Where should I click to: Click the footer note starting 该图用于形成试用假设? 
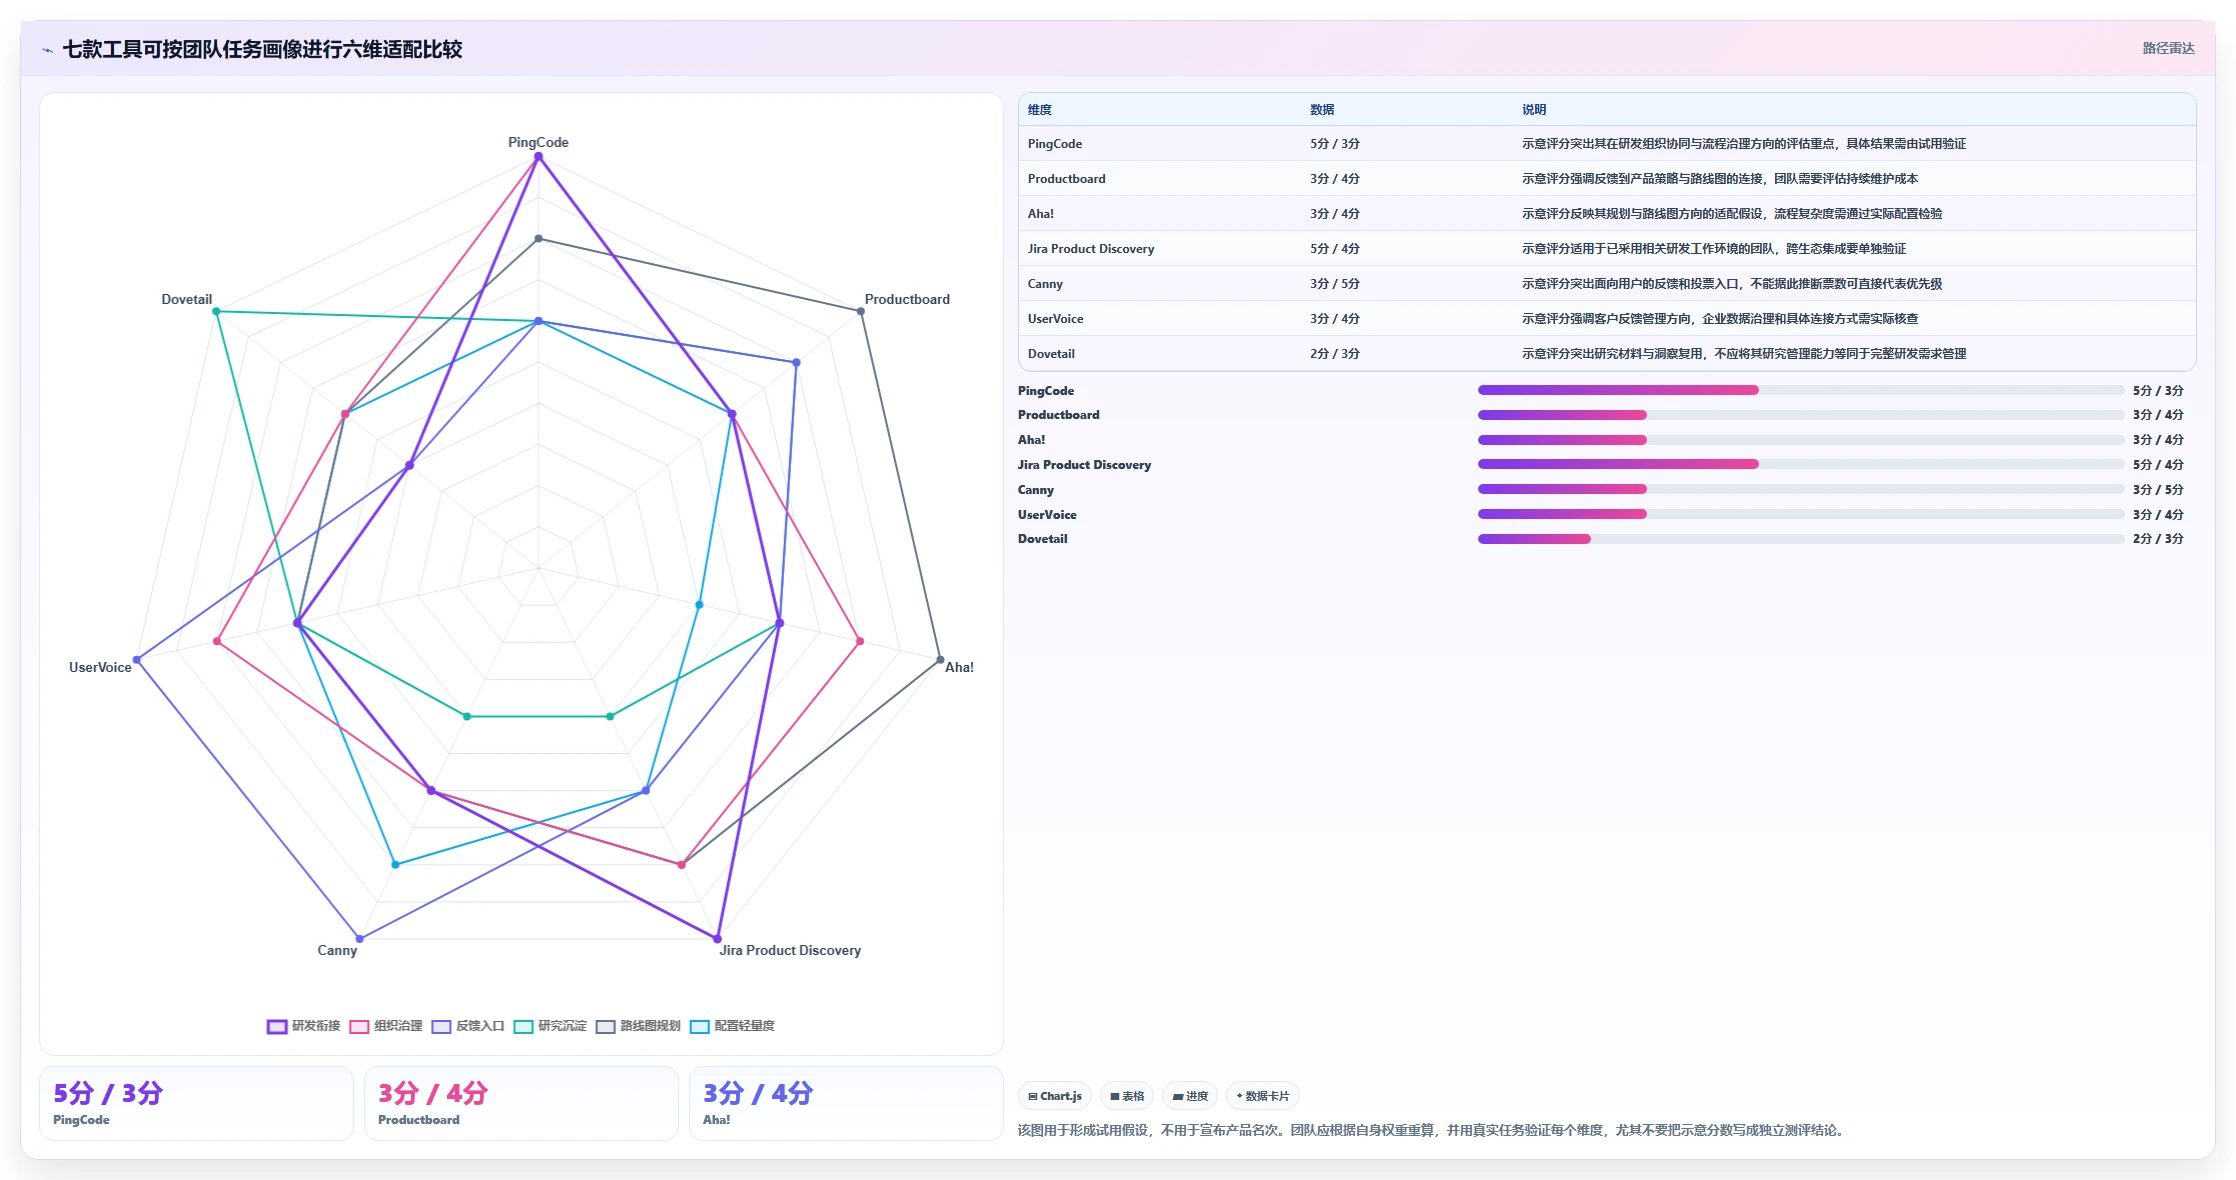(1433, 1130)
